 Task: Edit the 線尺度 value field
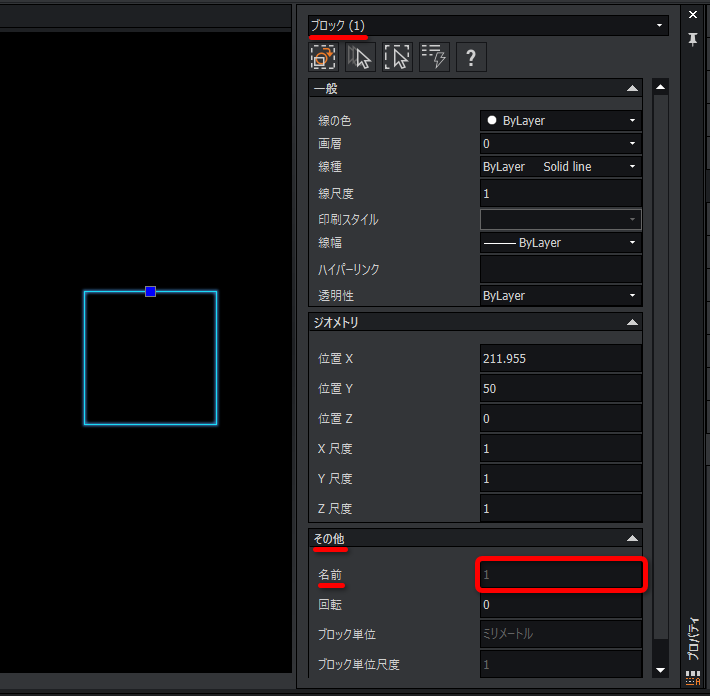pos(561,193)
